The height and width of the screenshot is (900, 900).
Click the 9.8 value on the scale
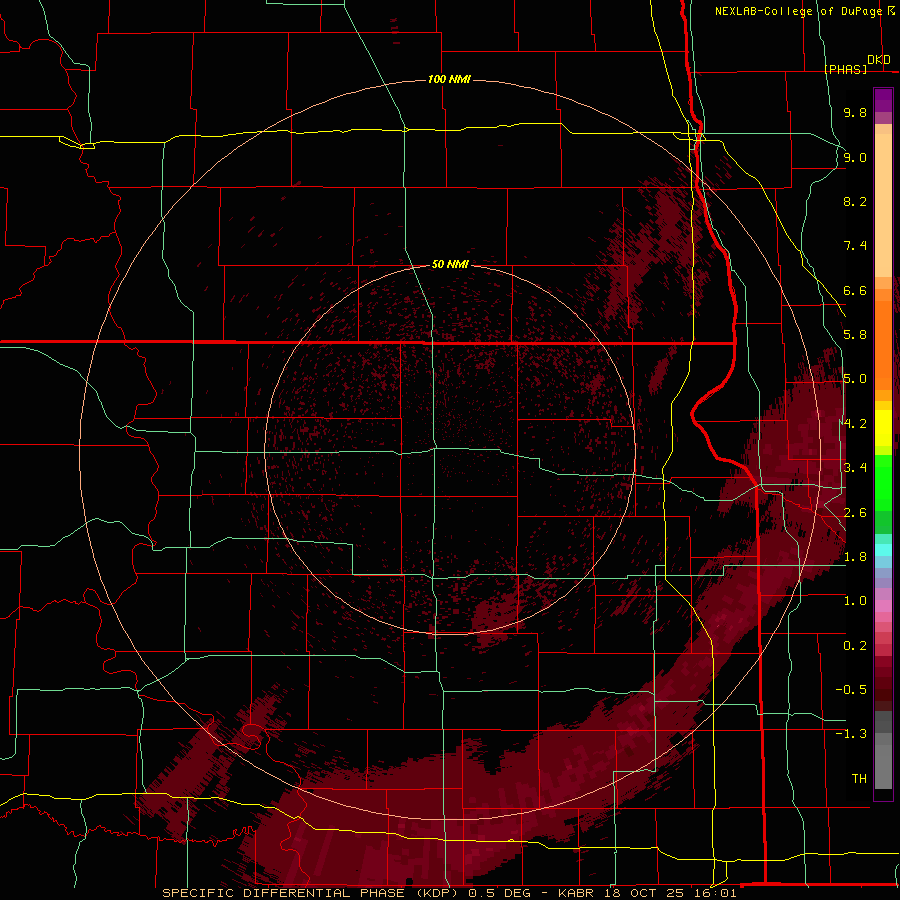(855, 112)
